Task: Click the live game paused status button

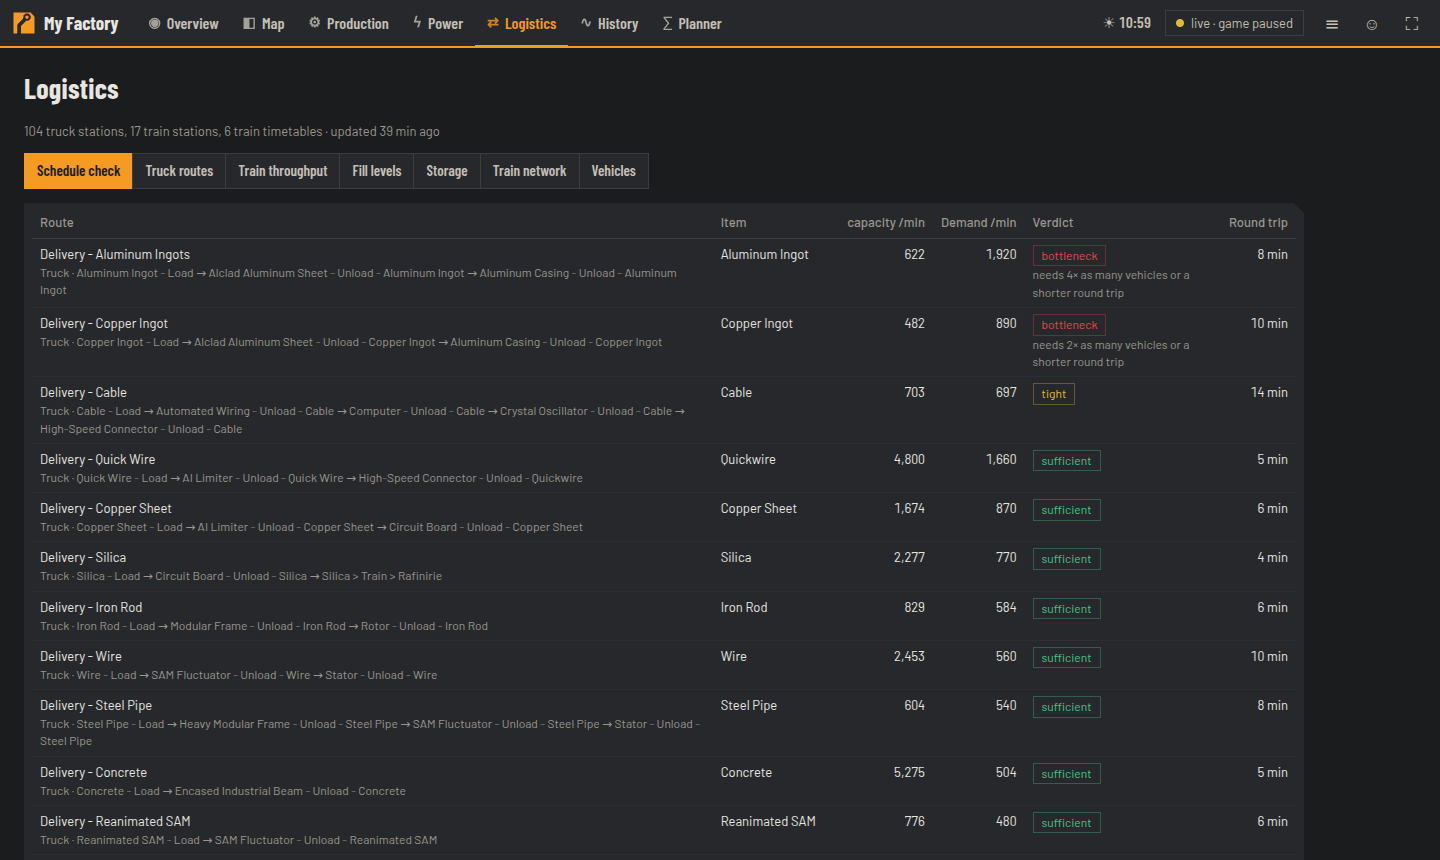Action: 1234,23
